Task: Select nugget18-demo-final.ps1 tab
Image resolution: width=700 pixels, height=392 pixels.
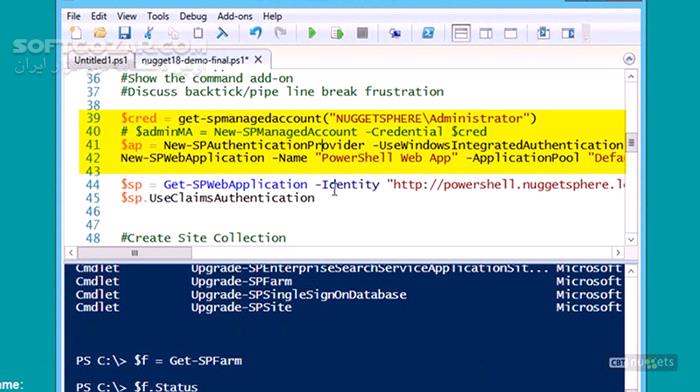Action: pyautogui.click(x=195, y=60)
